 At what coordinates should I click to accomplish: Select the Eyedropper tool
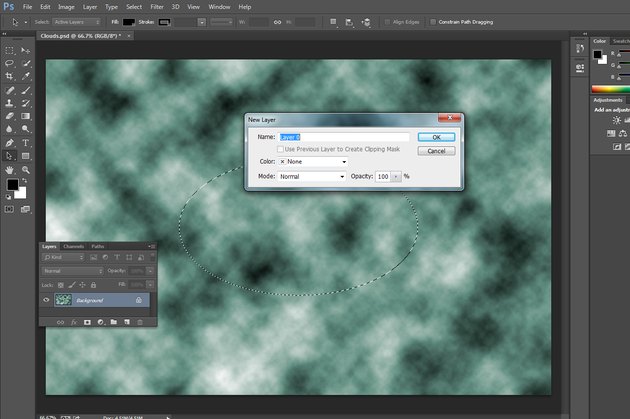pos(26,76)
